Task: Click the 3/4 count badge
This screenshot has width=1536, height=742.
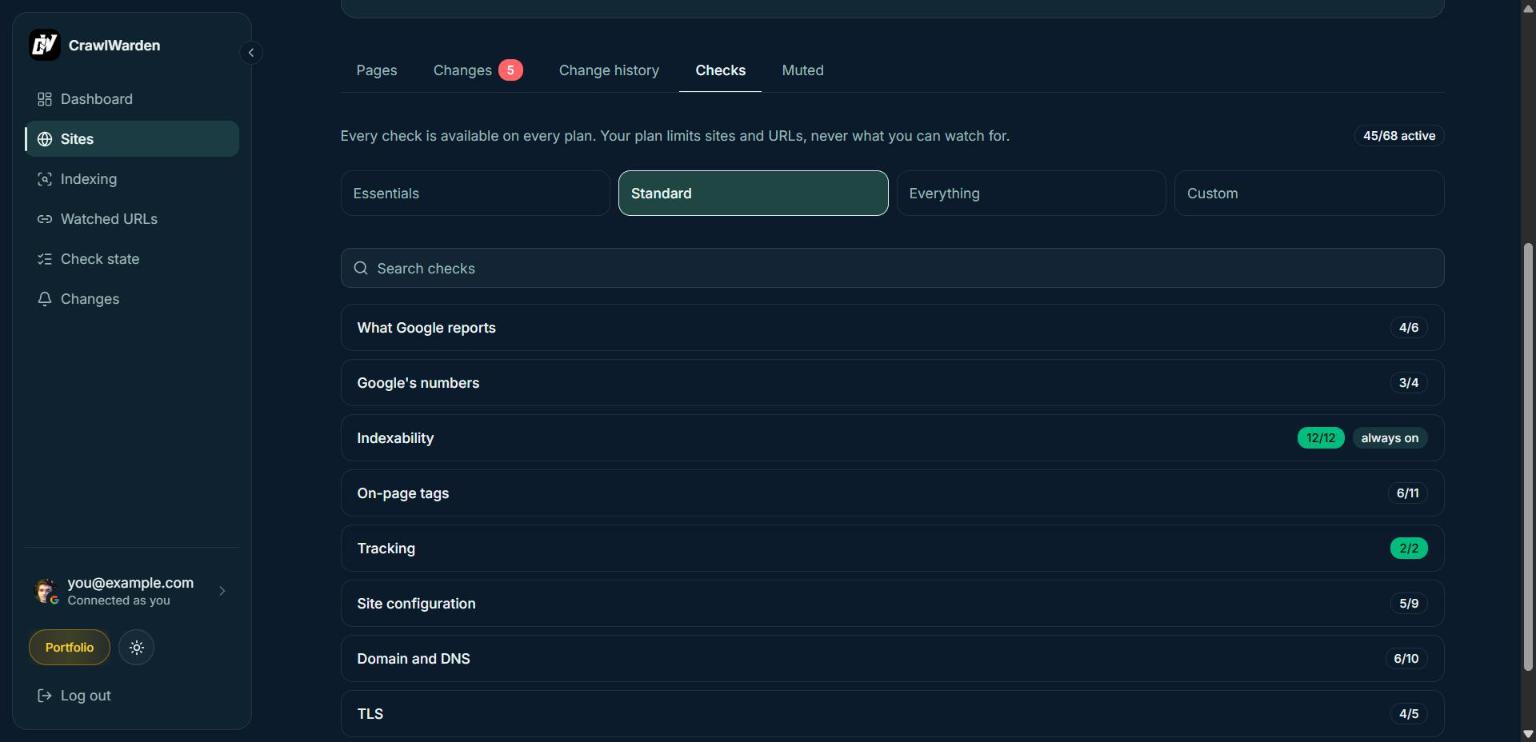Action: coord(1408,383)
